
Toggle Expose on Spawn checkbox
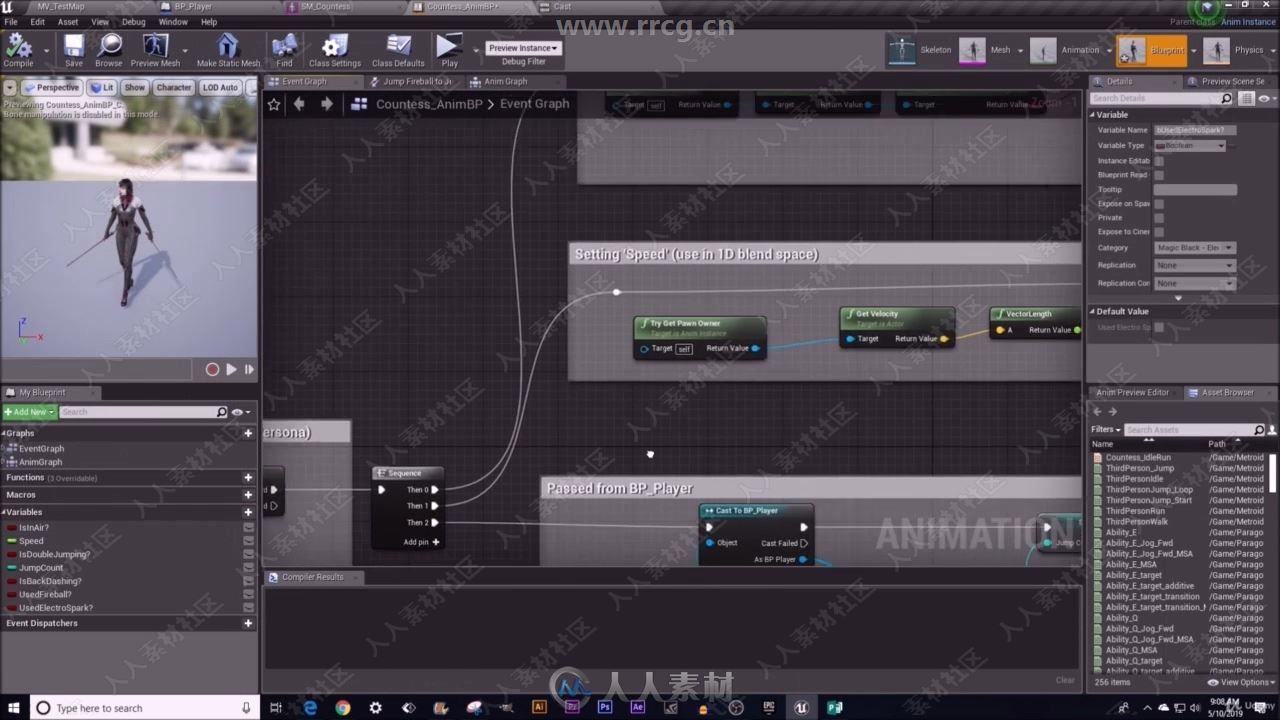pos(1159,204)
